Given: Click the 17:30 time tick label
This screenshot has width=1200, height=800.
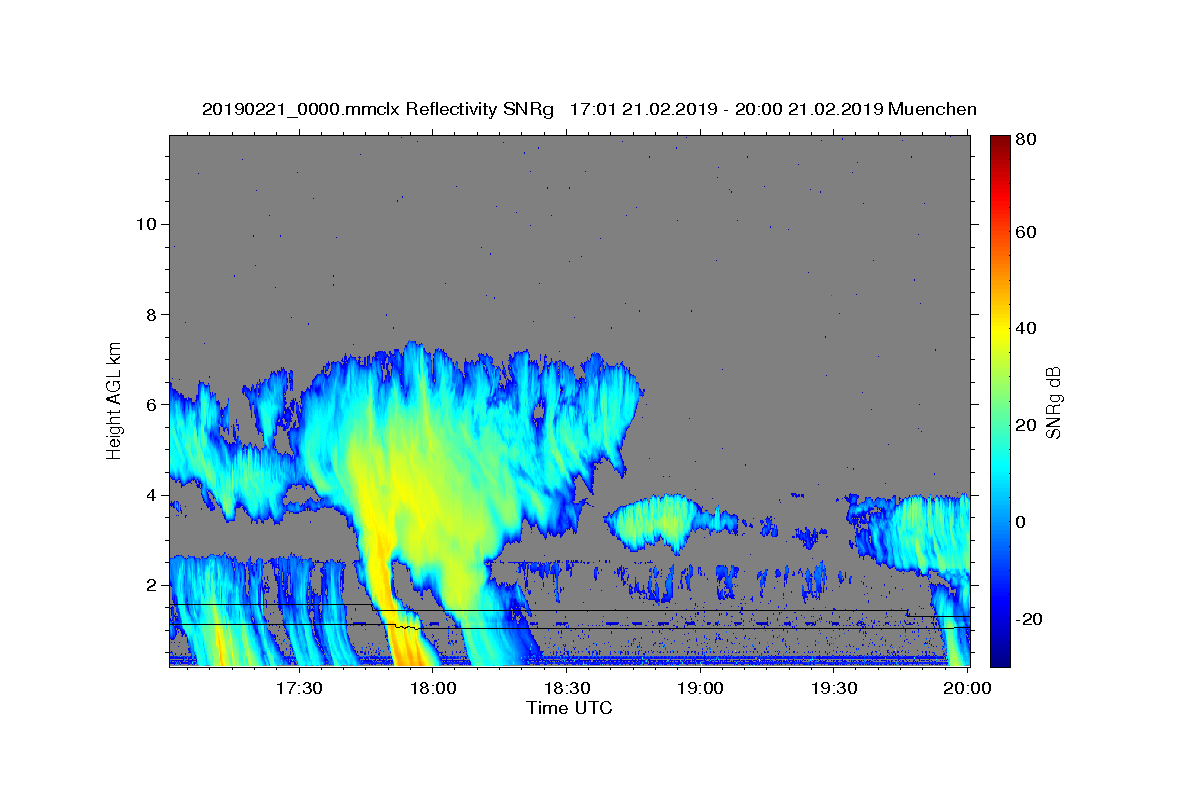Looking at the screenshot, I should [300, 688].
